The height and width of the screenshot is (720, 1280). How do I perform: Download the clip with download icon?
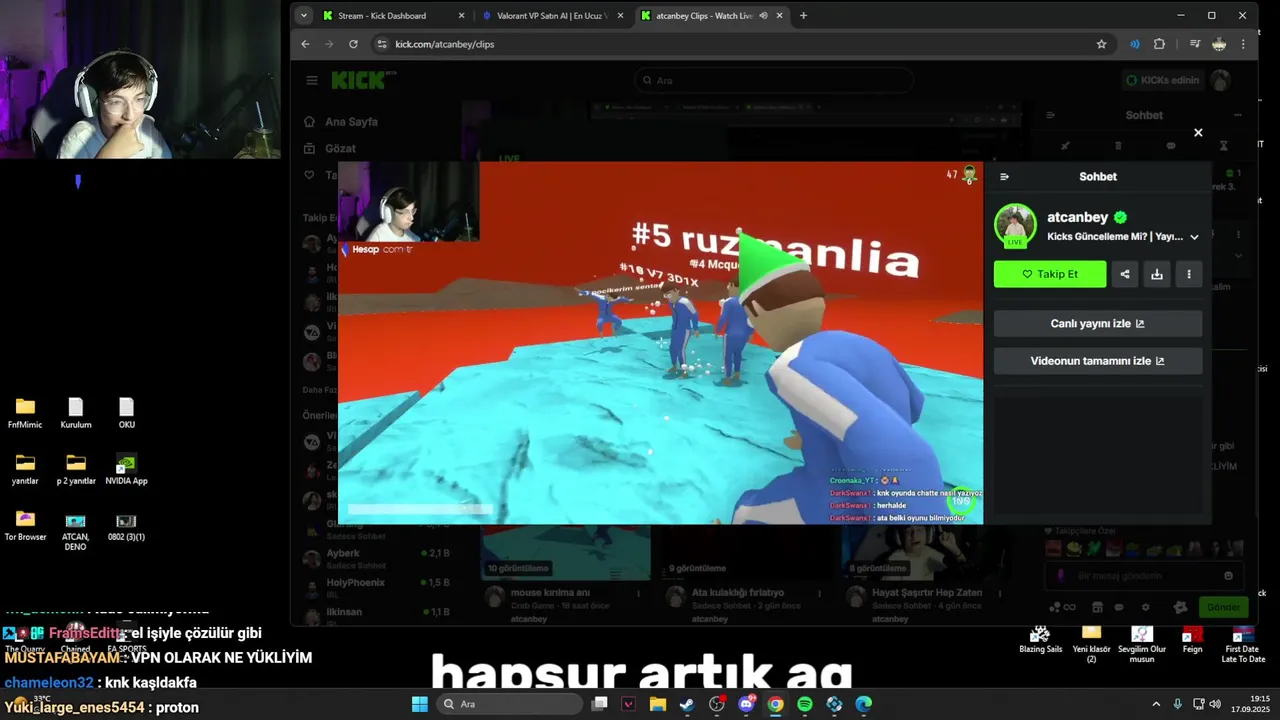click(1157, 274)
